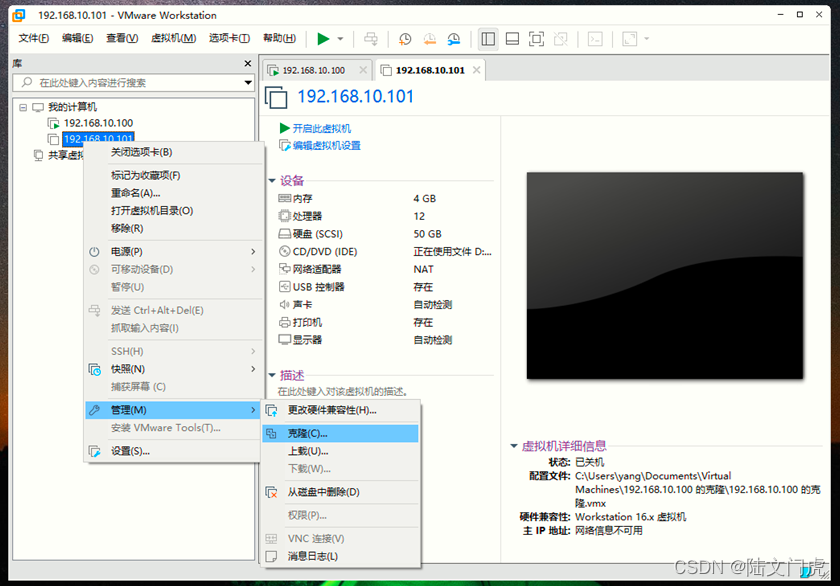Viewport: 840px width, 586px height.
Task: Select the CD/DVD (IDE) device row
Action: (x=385, y=252)
